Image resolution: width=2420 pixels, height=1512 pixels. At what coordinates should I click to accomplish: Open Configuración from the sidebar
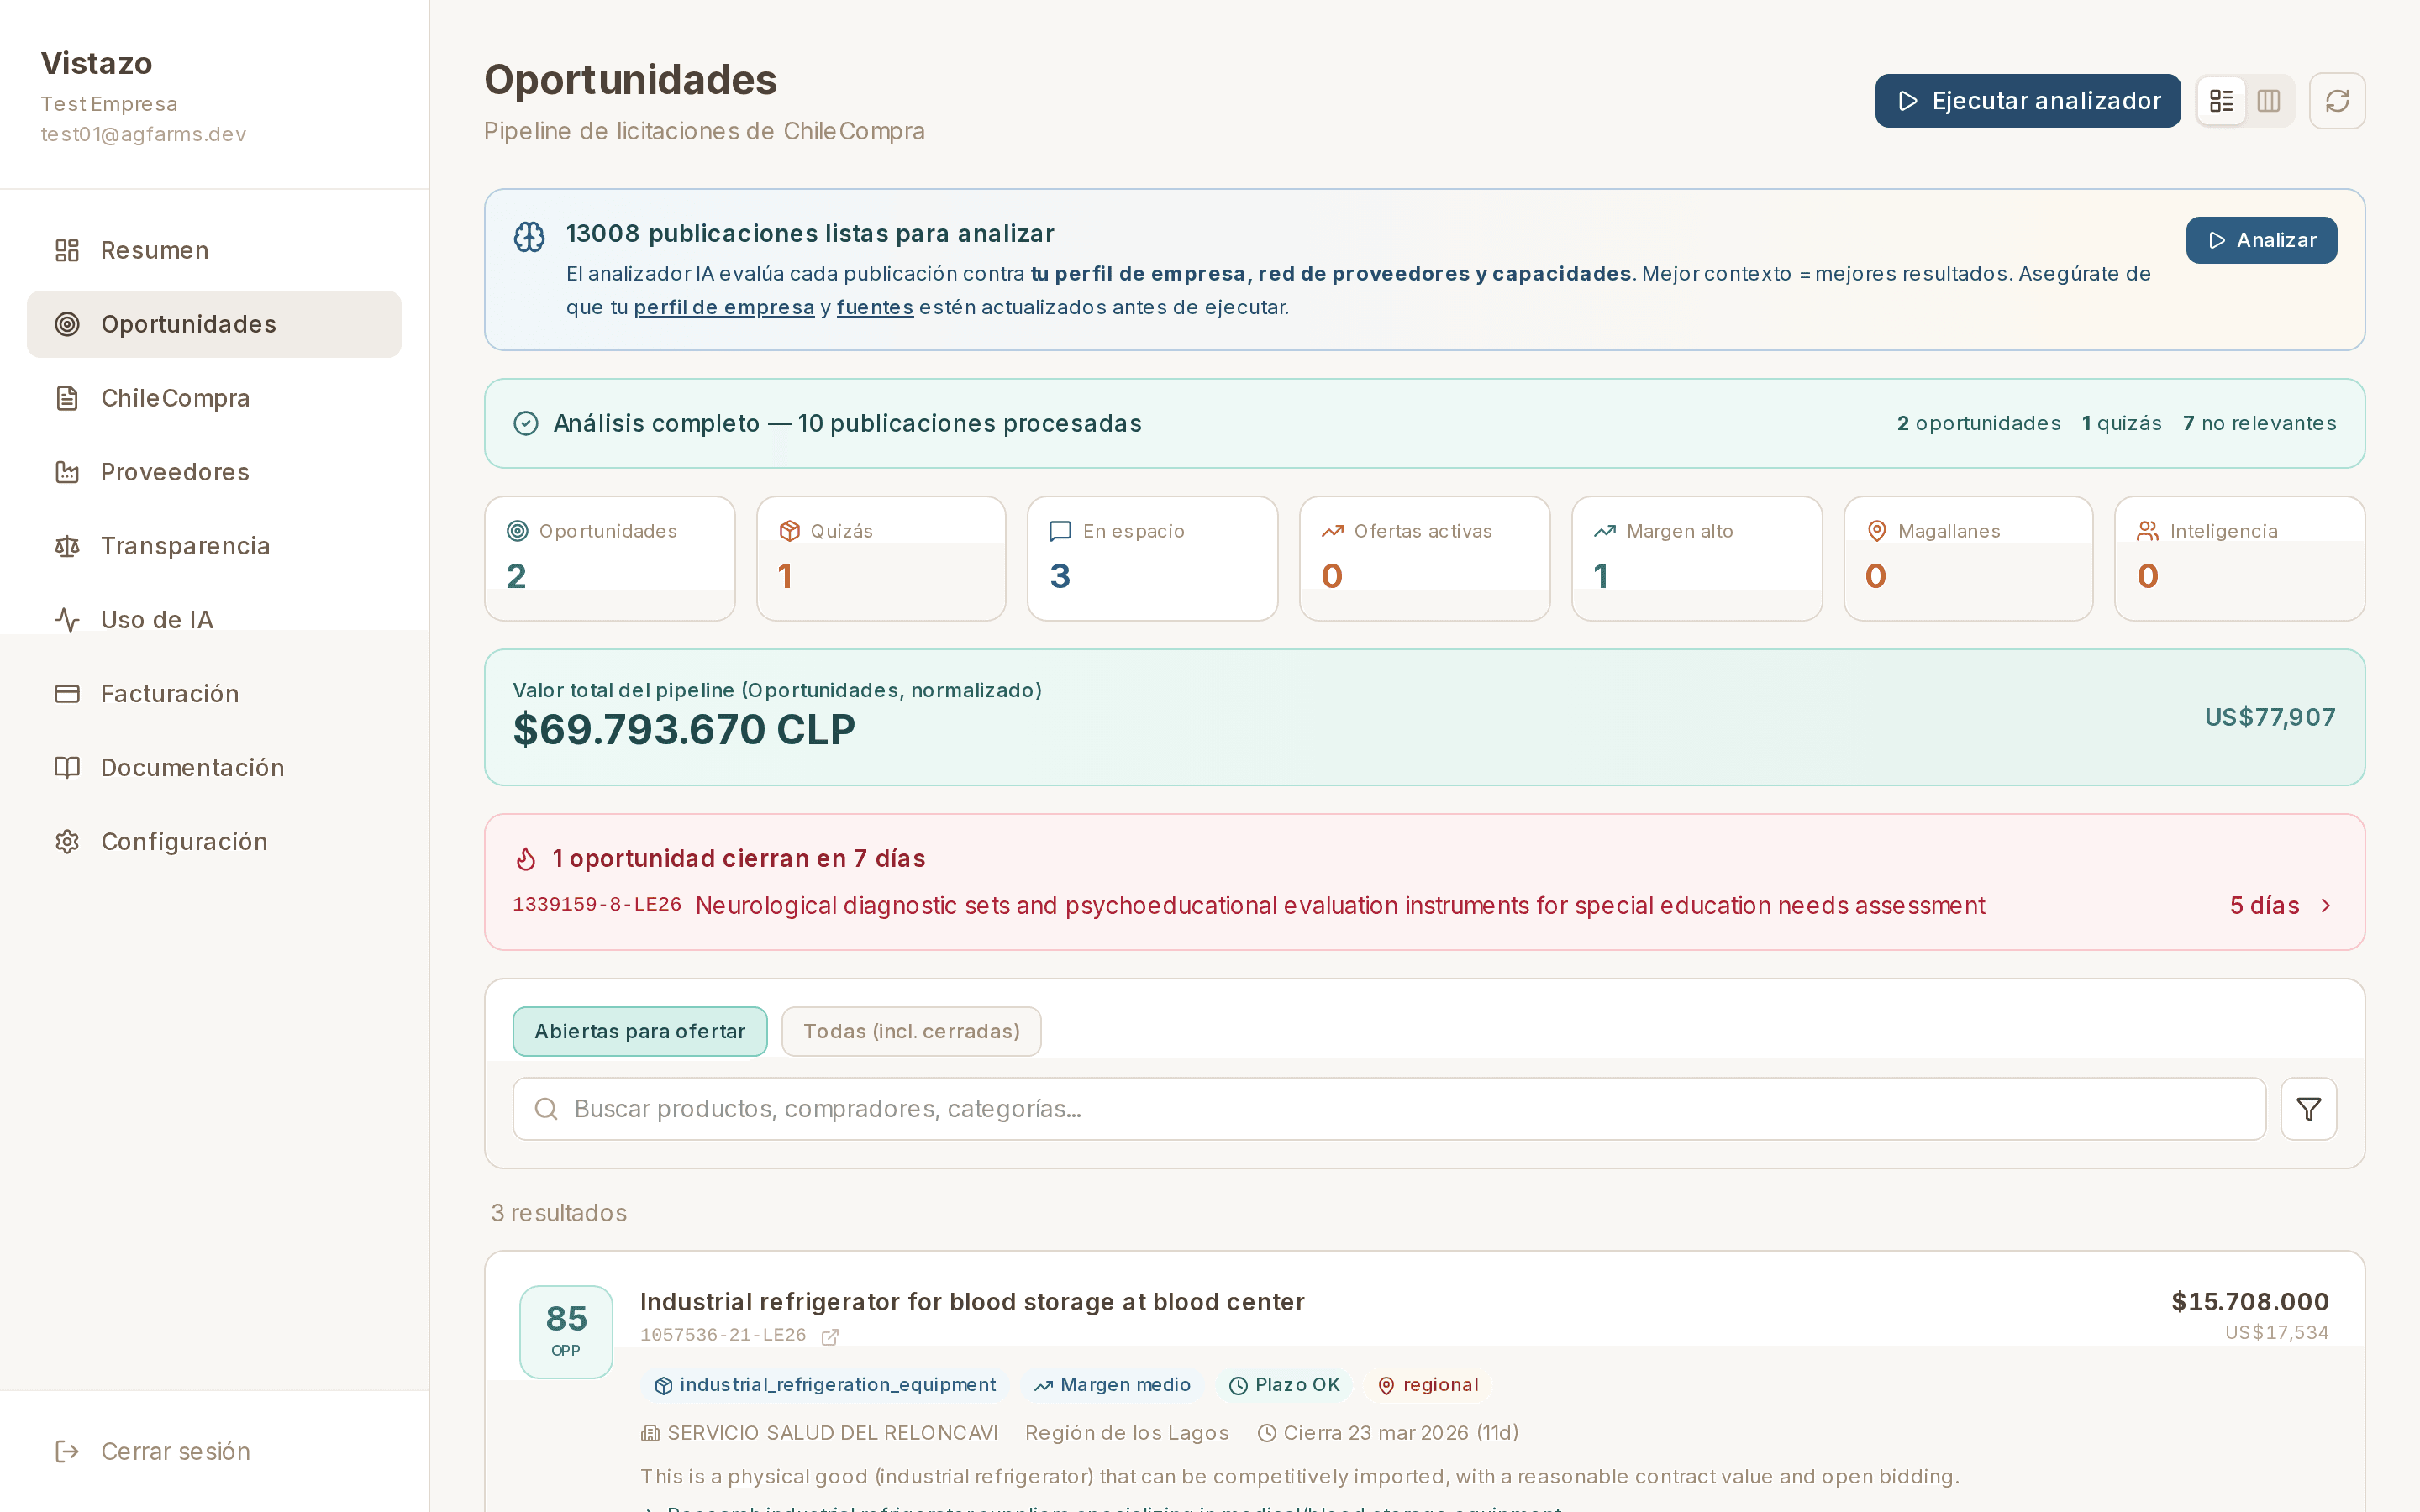[184, 841]
